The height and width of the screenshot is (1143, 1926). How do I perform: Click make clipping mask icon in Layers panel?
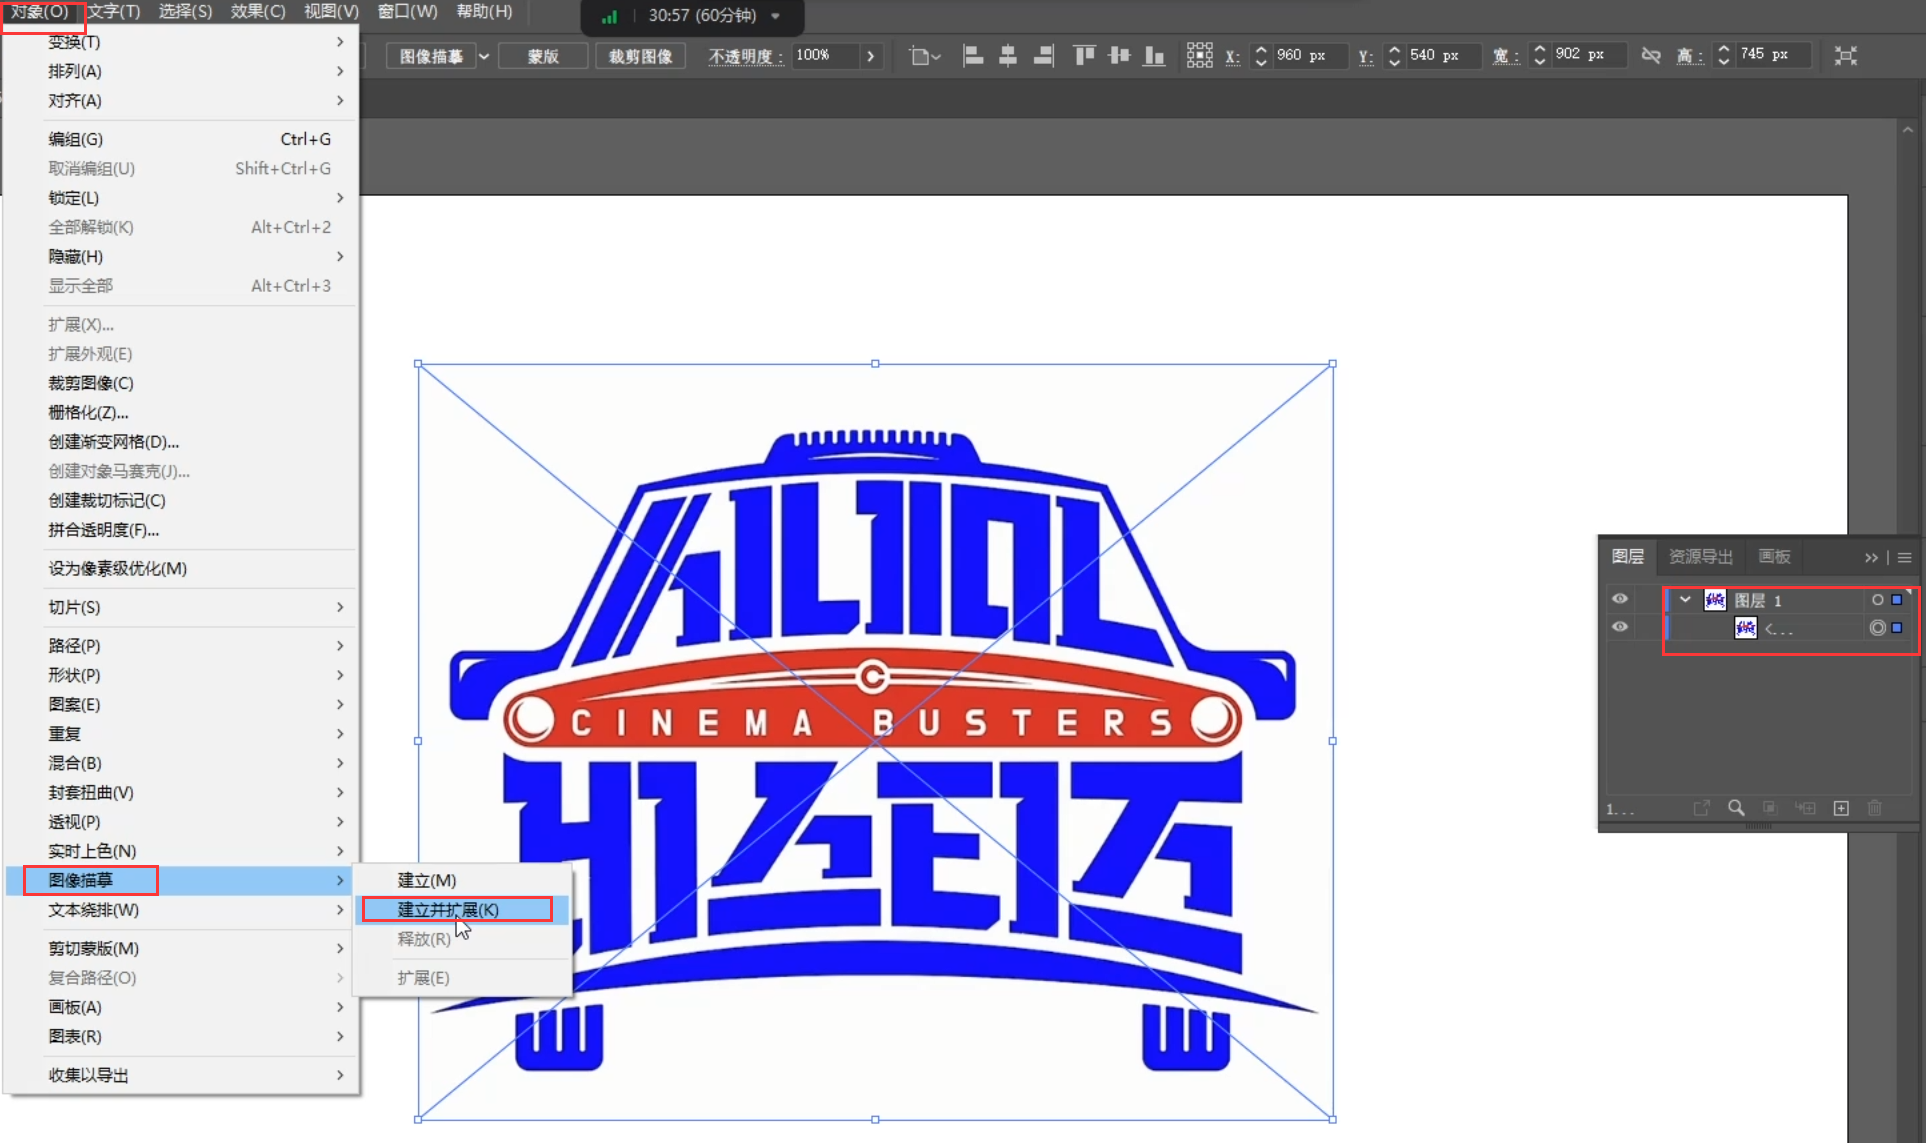pyautogui.click(x=1769, y=808)
